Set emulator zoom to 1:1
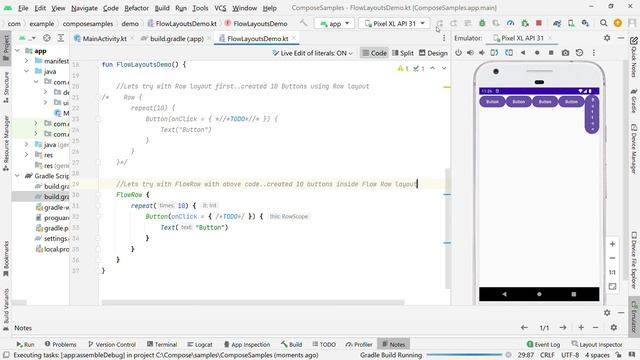Viewport: 640px width, 360px height. 612,272
